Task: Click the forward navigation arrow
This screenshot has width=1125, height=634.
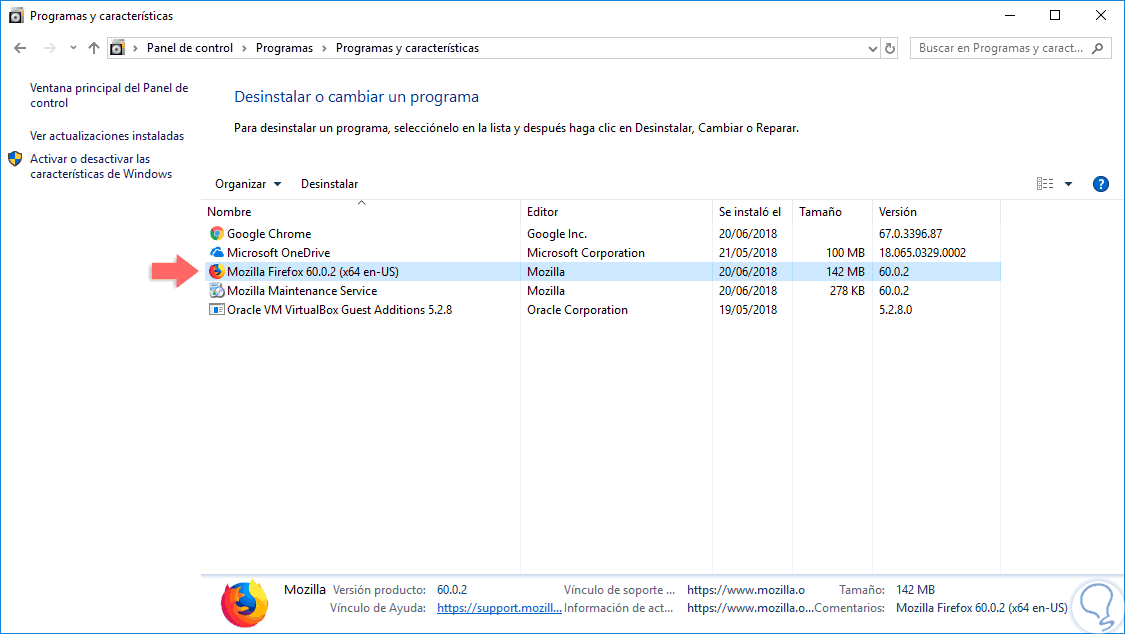Action: click(x=50, y=48)
